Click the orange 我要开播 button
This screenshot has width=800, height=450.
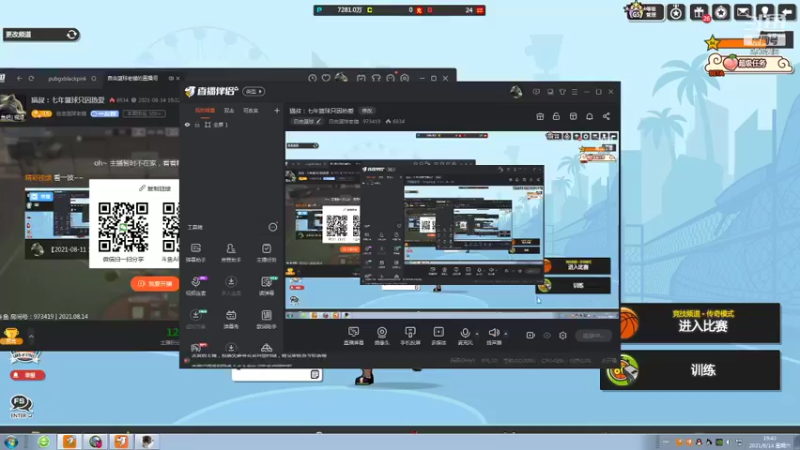[x=155, y=284]
